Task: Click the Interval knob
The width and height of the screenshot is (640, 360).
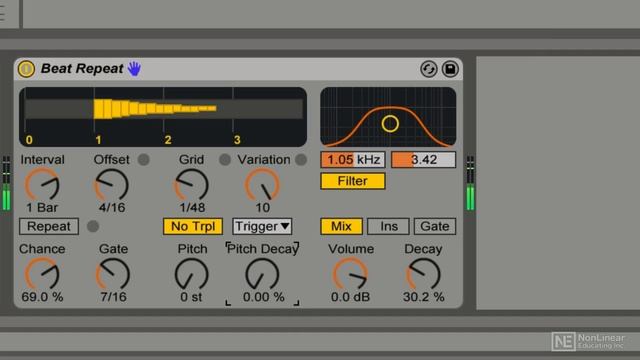Action: (x=42, y=185)
